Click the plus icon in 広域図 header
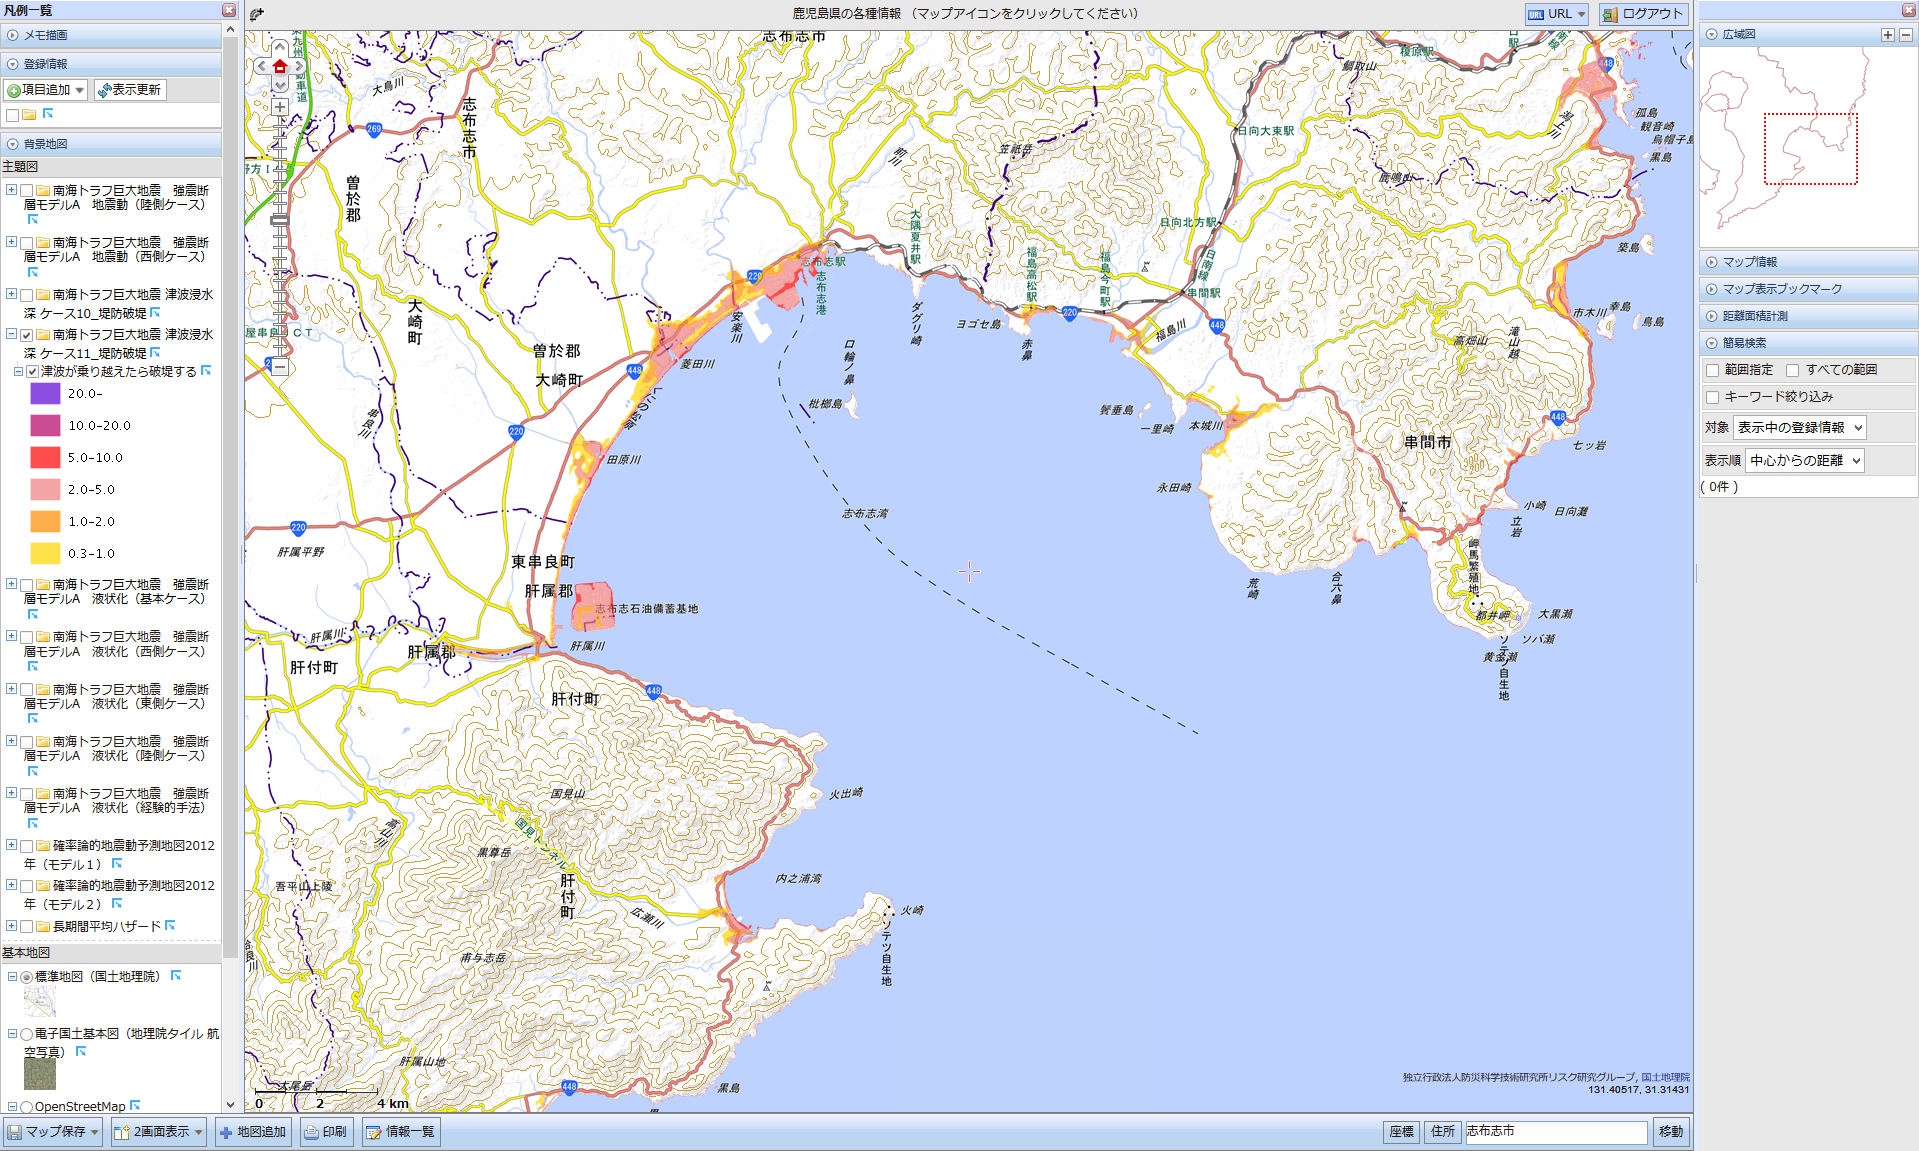The image size is (1919, 1151). pos(1887,35)
